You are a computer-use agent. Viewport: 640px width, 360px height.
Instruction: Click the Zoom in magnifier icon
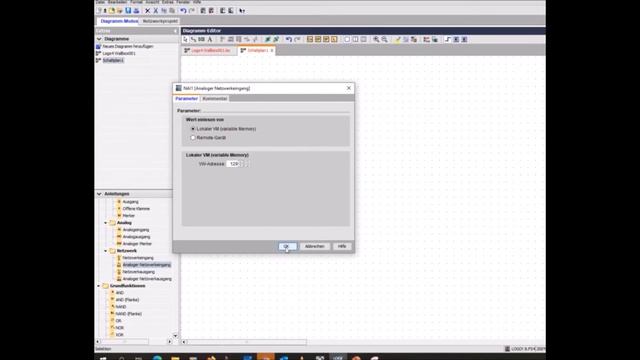pyautogui.click(x=376, y=40)
